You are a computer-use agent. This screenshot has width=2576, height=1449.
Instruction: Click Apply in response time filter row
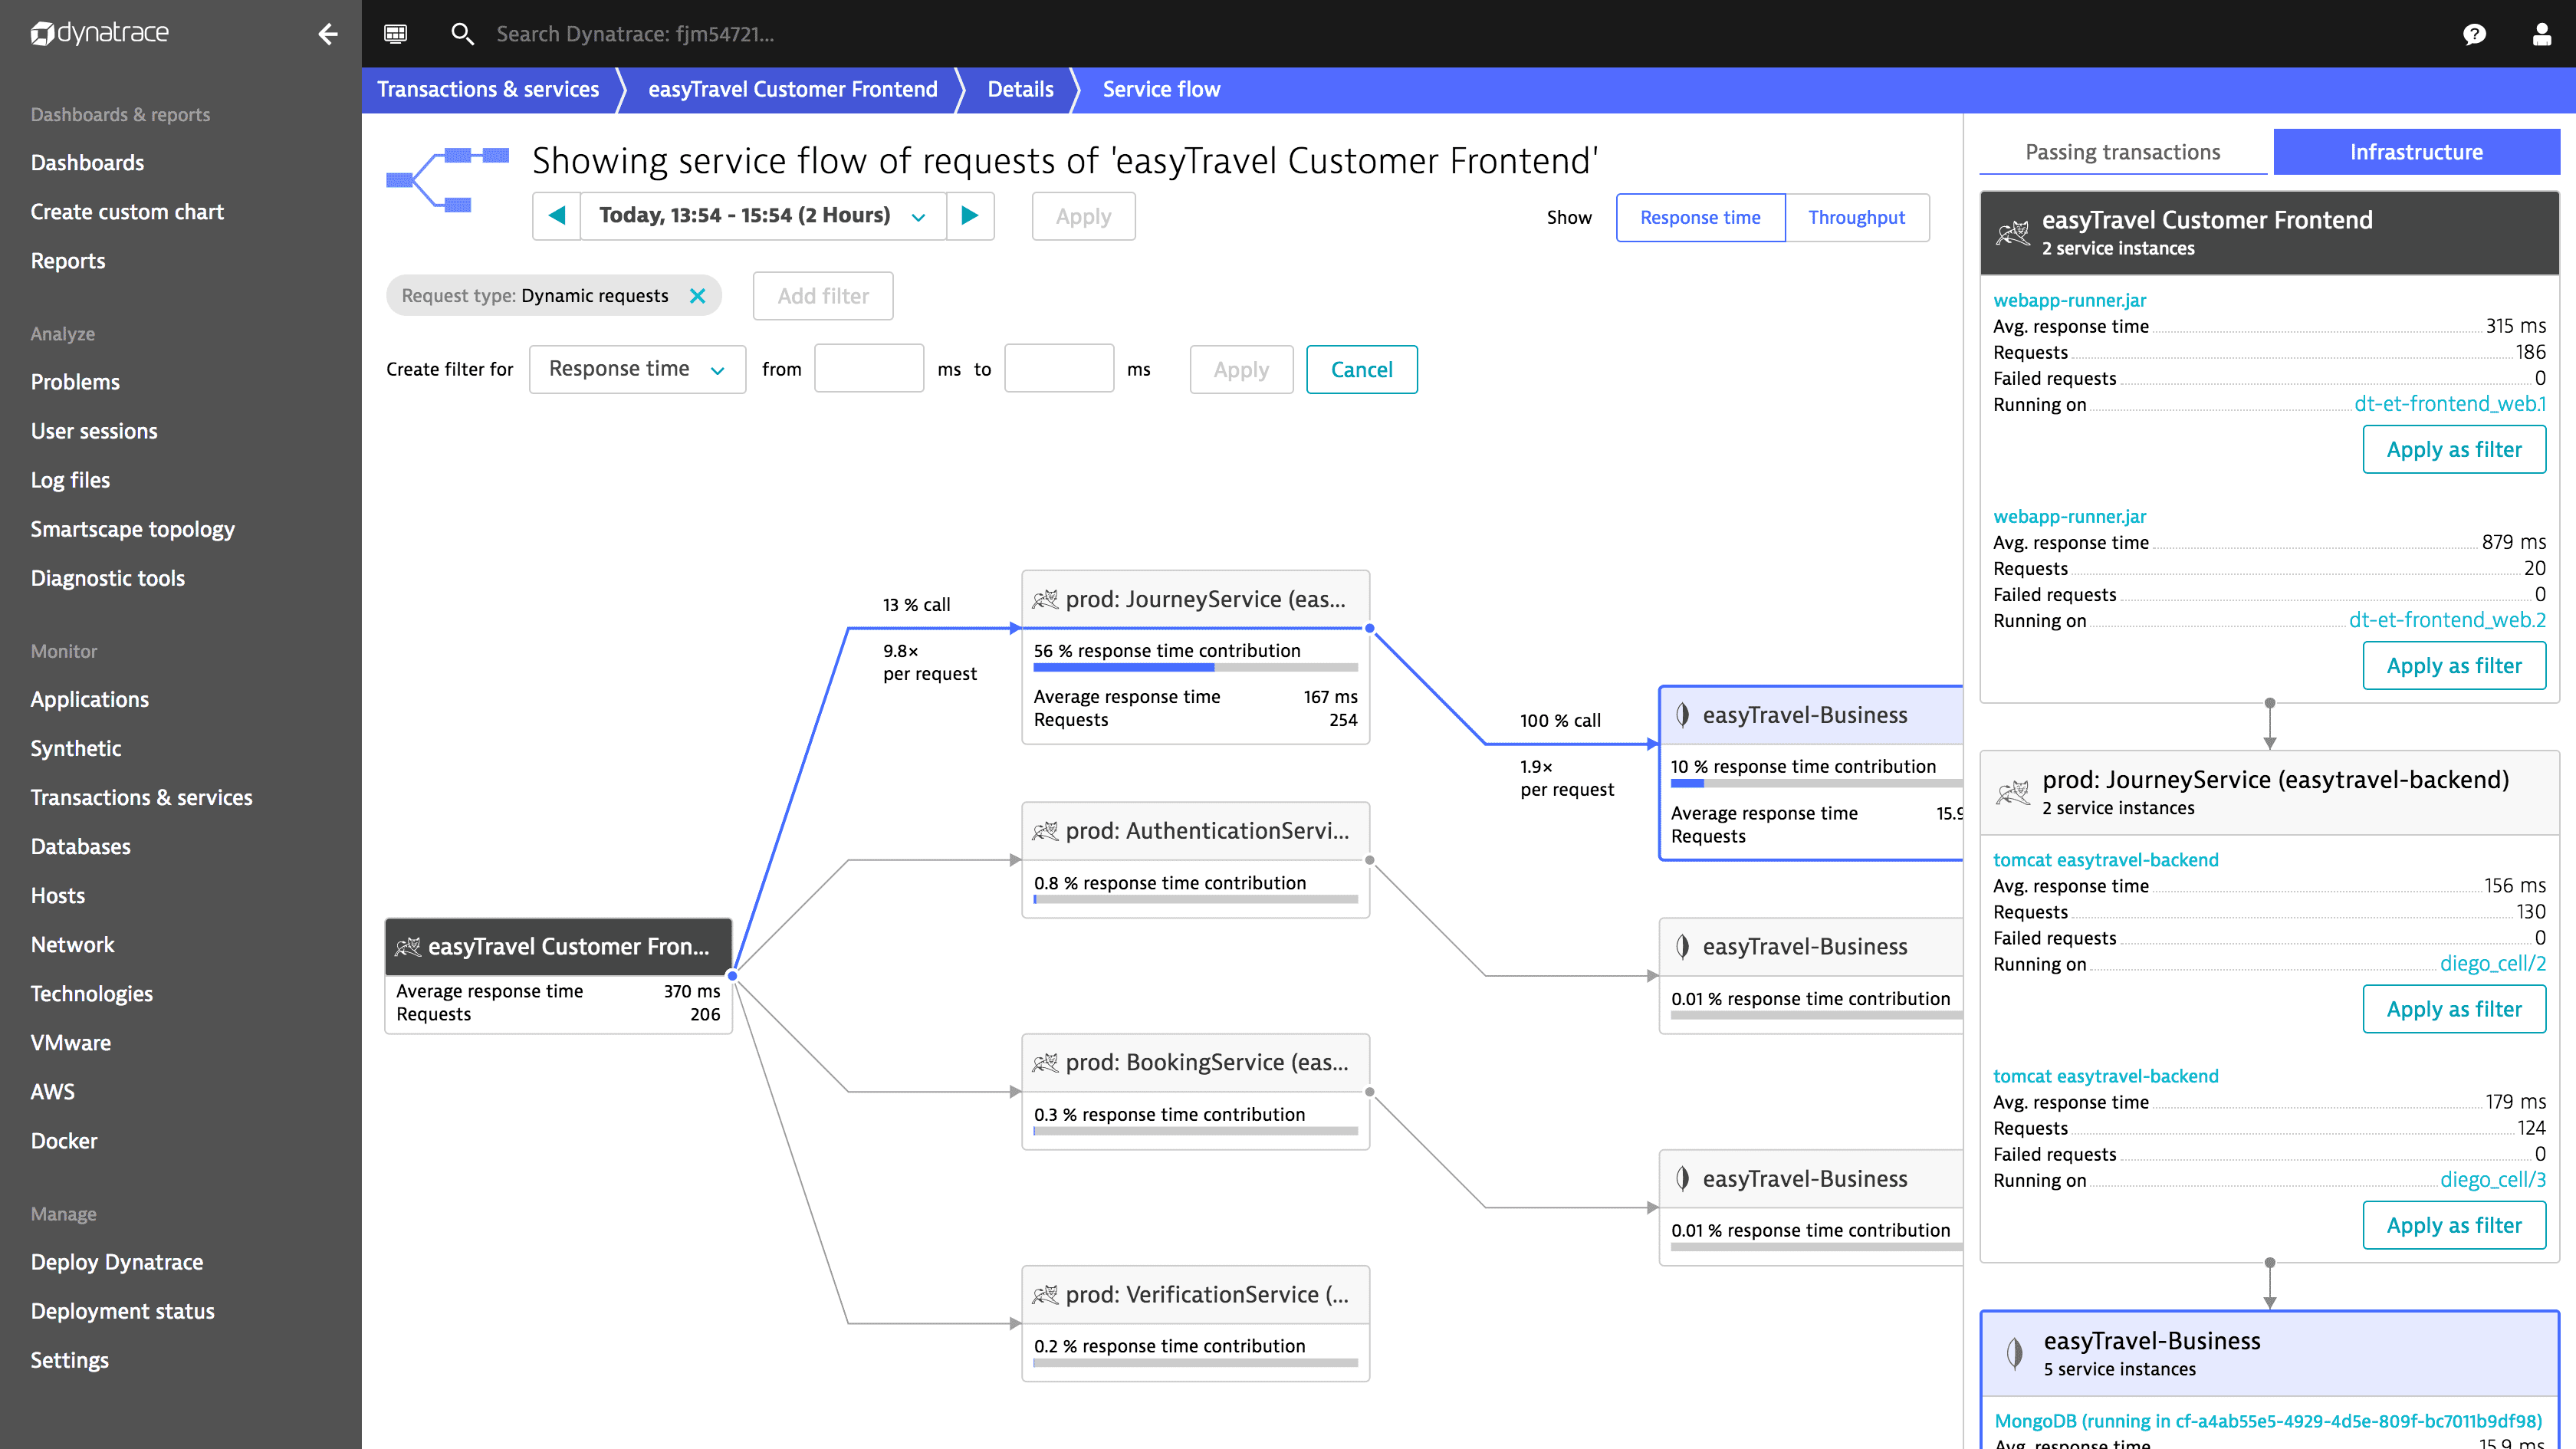click(x=1241, y=369)
